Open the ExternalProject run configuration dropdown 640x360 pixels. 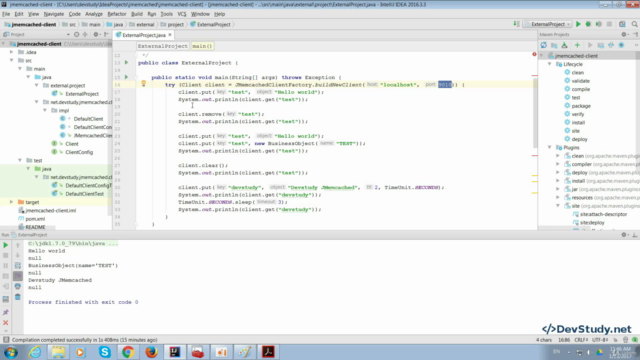[548, 24]
